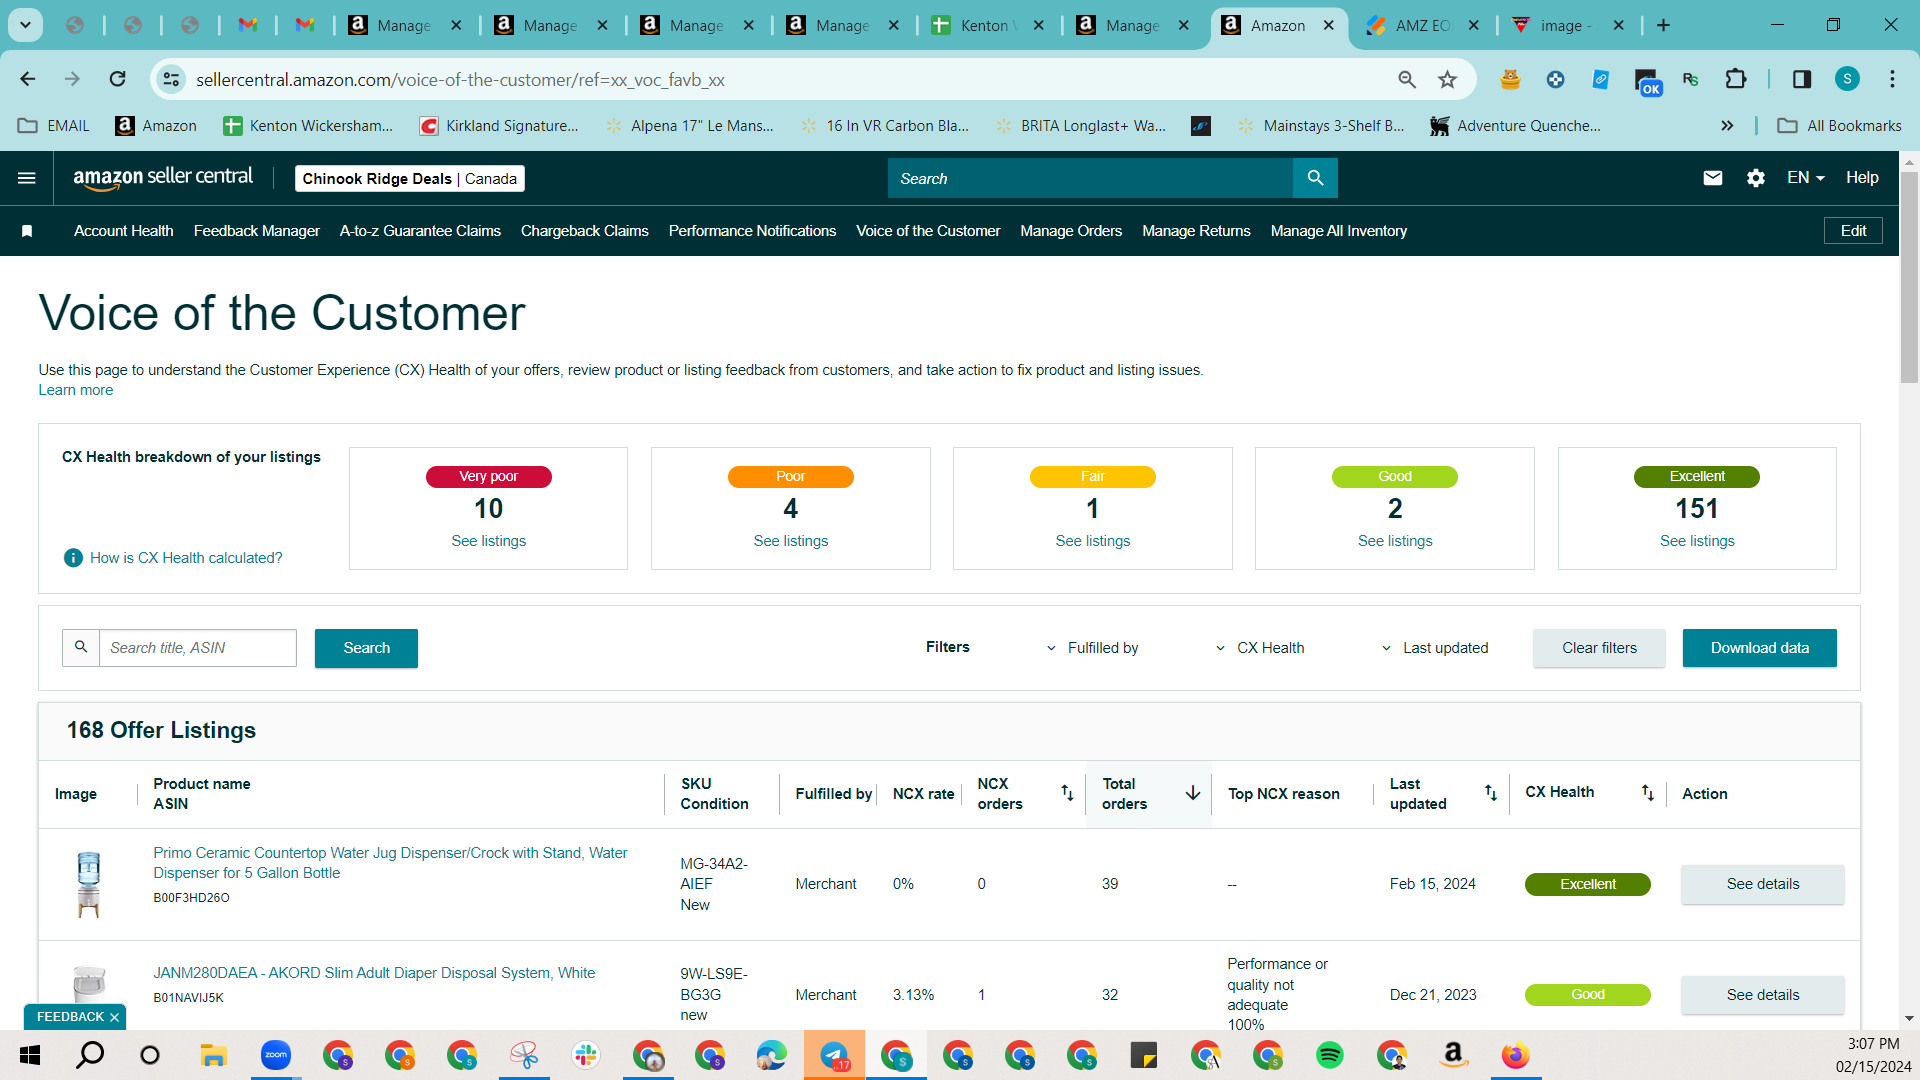Sort by Last updated column arrows
Screen dimensions: 1920x1080
click(x=1491, y=793)
